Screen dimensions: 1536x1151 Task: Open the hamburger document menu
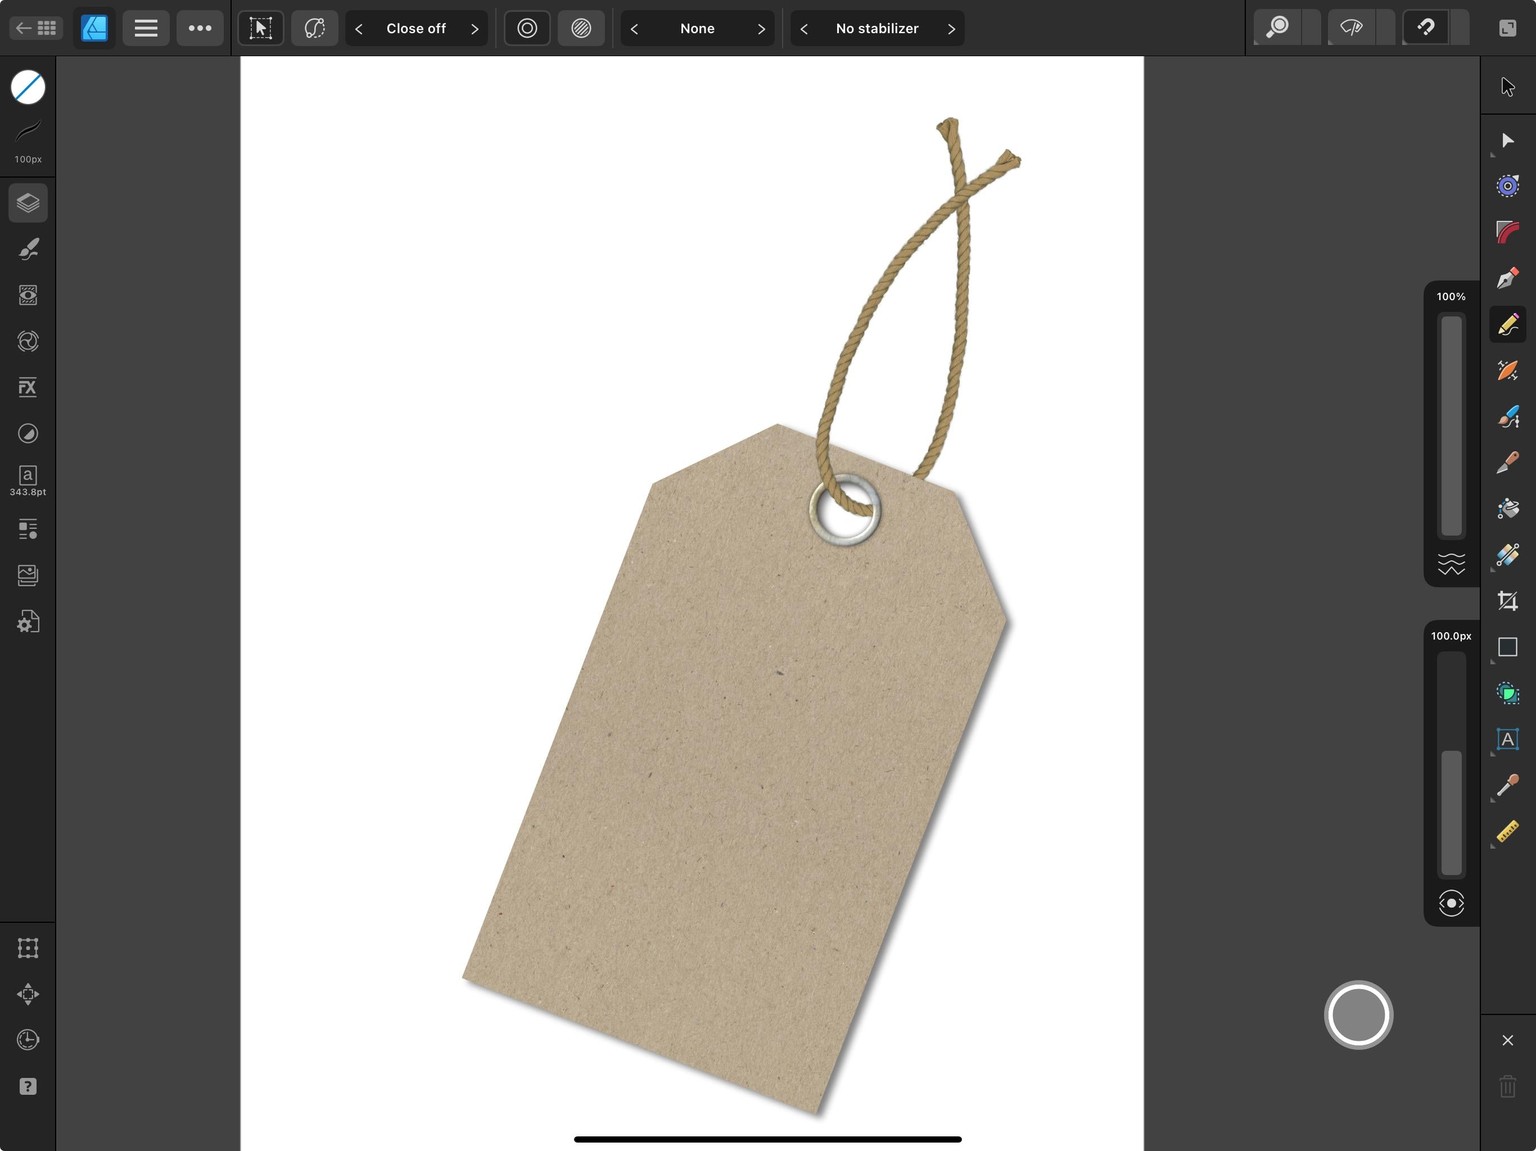click(x=146, y=28)
